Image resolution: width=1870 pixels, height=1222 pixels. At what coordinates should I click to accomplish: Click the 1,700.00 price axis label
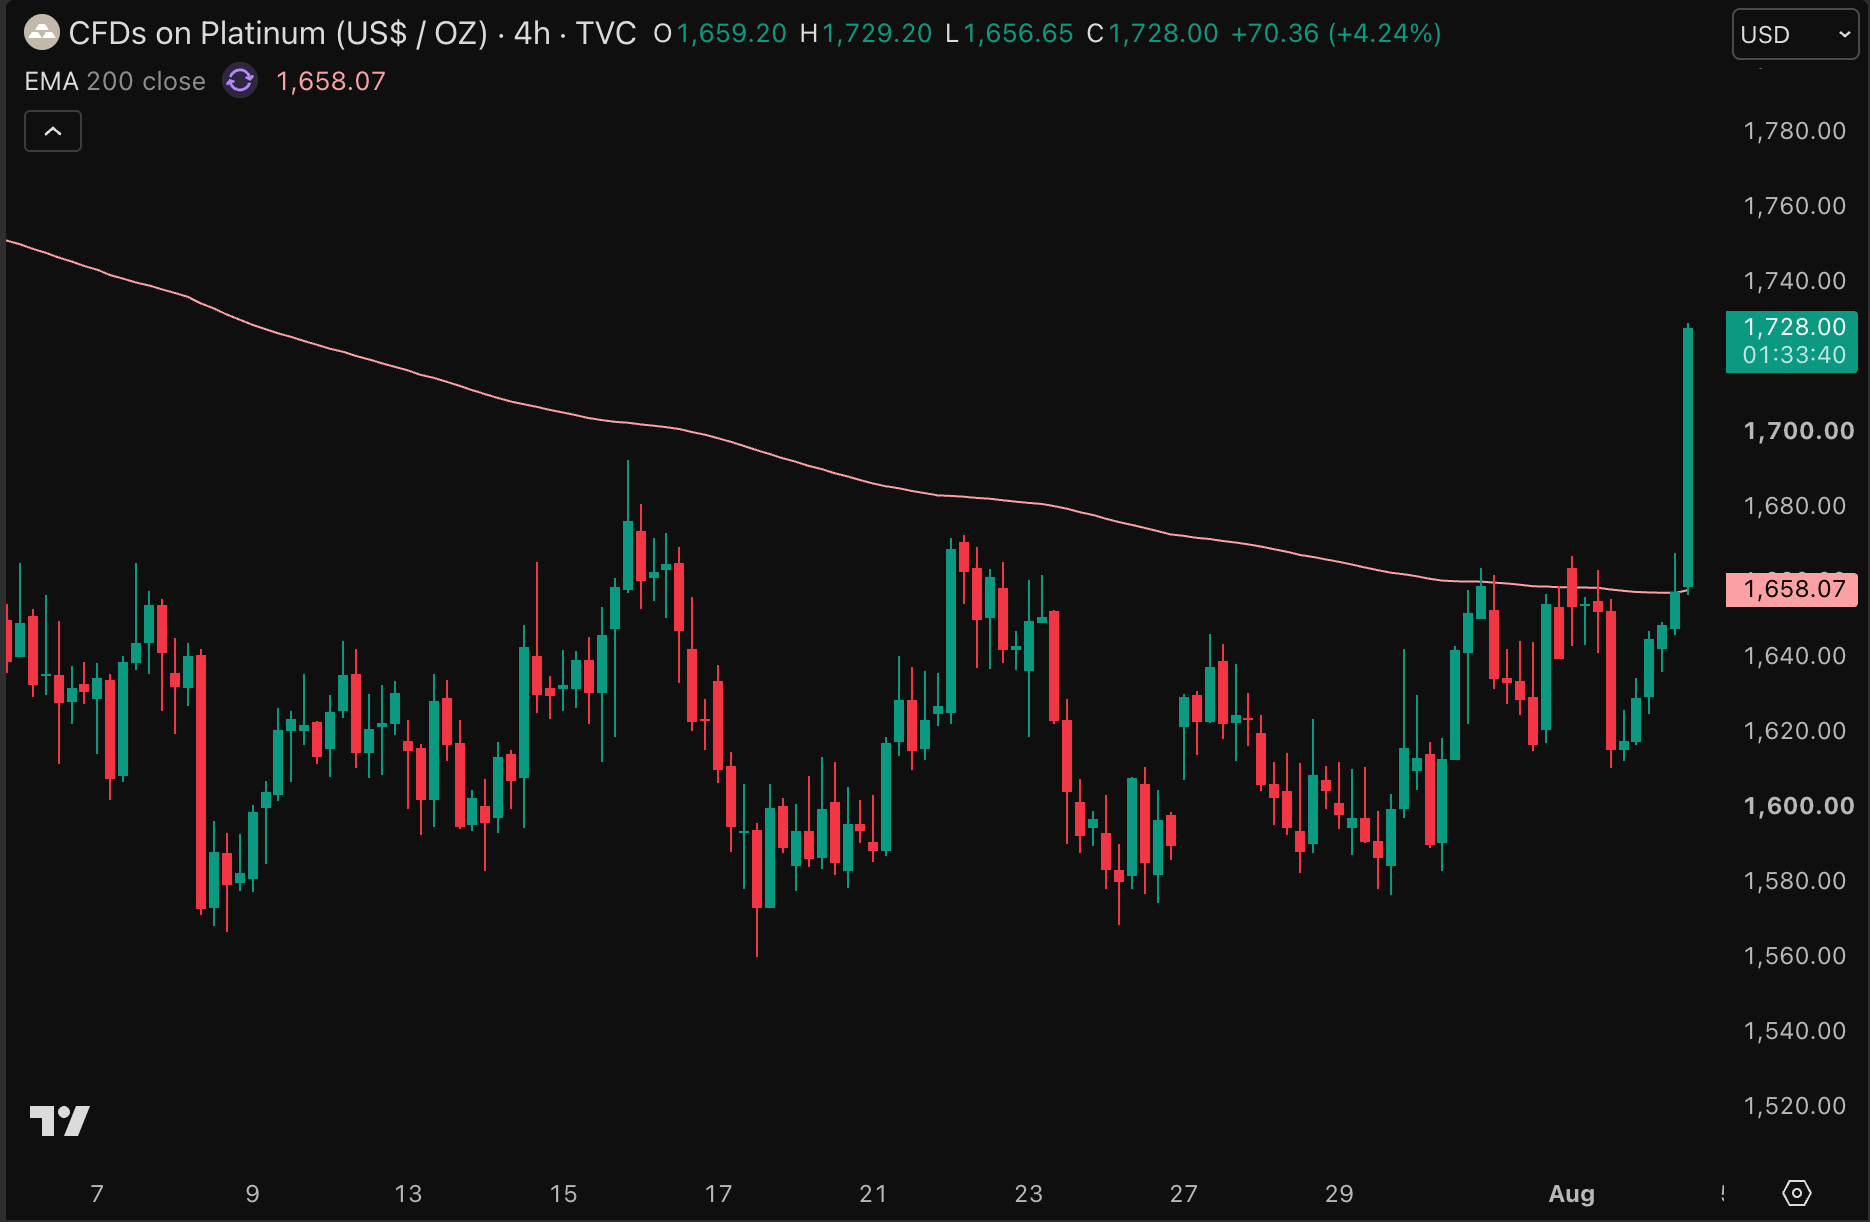coord(1799,431)
